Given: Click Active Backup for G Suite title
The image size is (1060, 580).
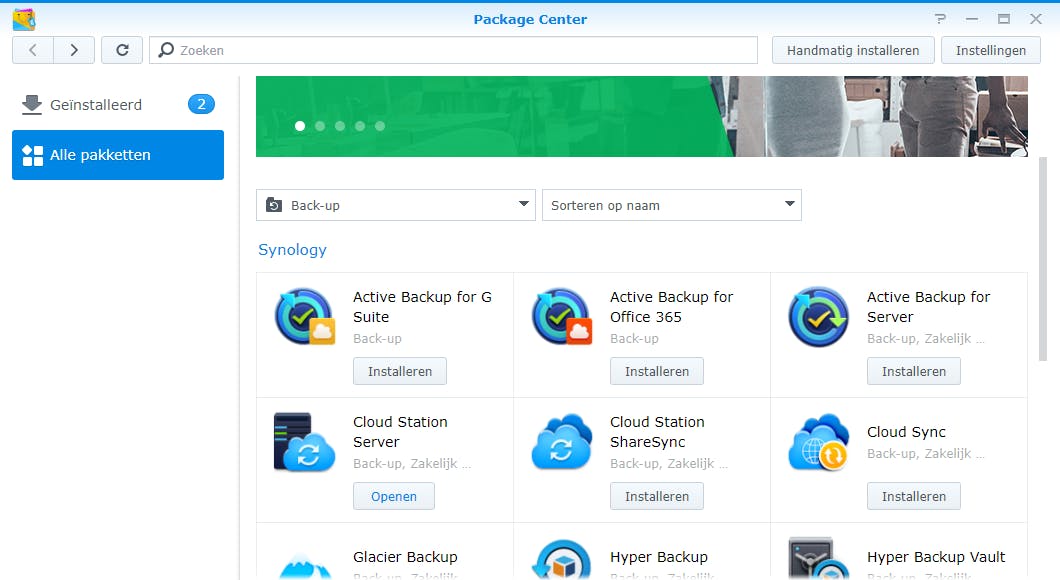Looking at the screenshot, I should 423,307.
